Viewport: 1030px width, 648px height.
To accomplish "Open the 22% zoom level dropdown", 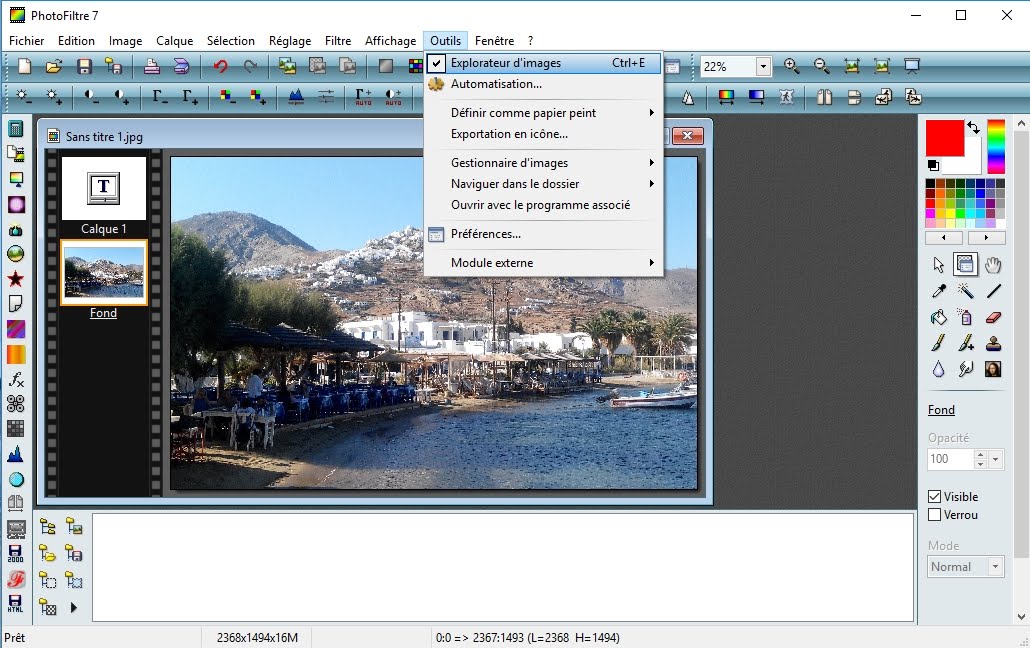I will (764, 67).
